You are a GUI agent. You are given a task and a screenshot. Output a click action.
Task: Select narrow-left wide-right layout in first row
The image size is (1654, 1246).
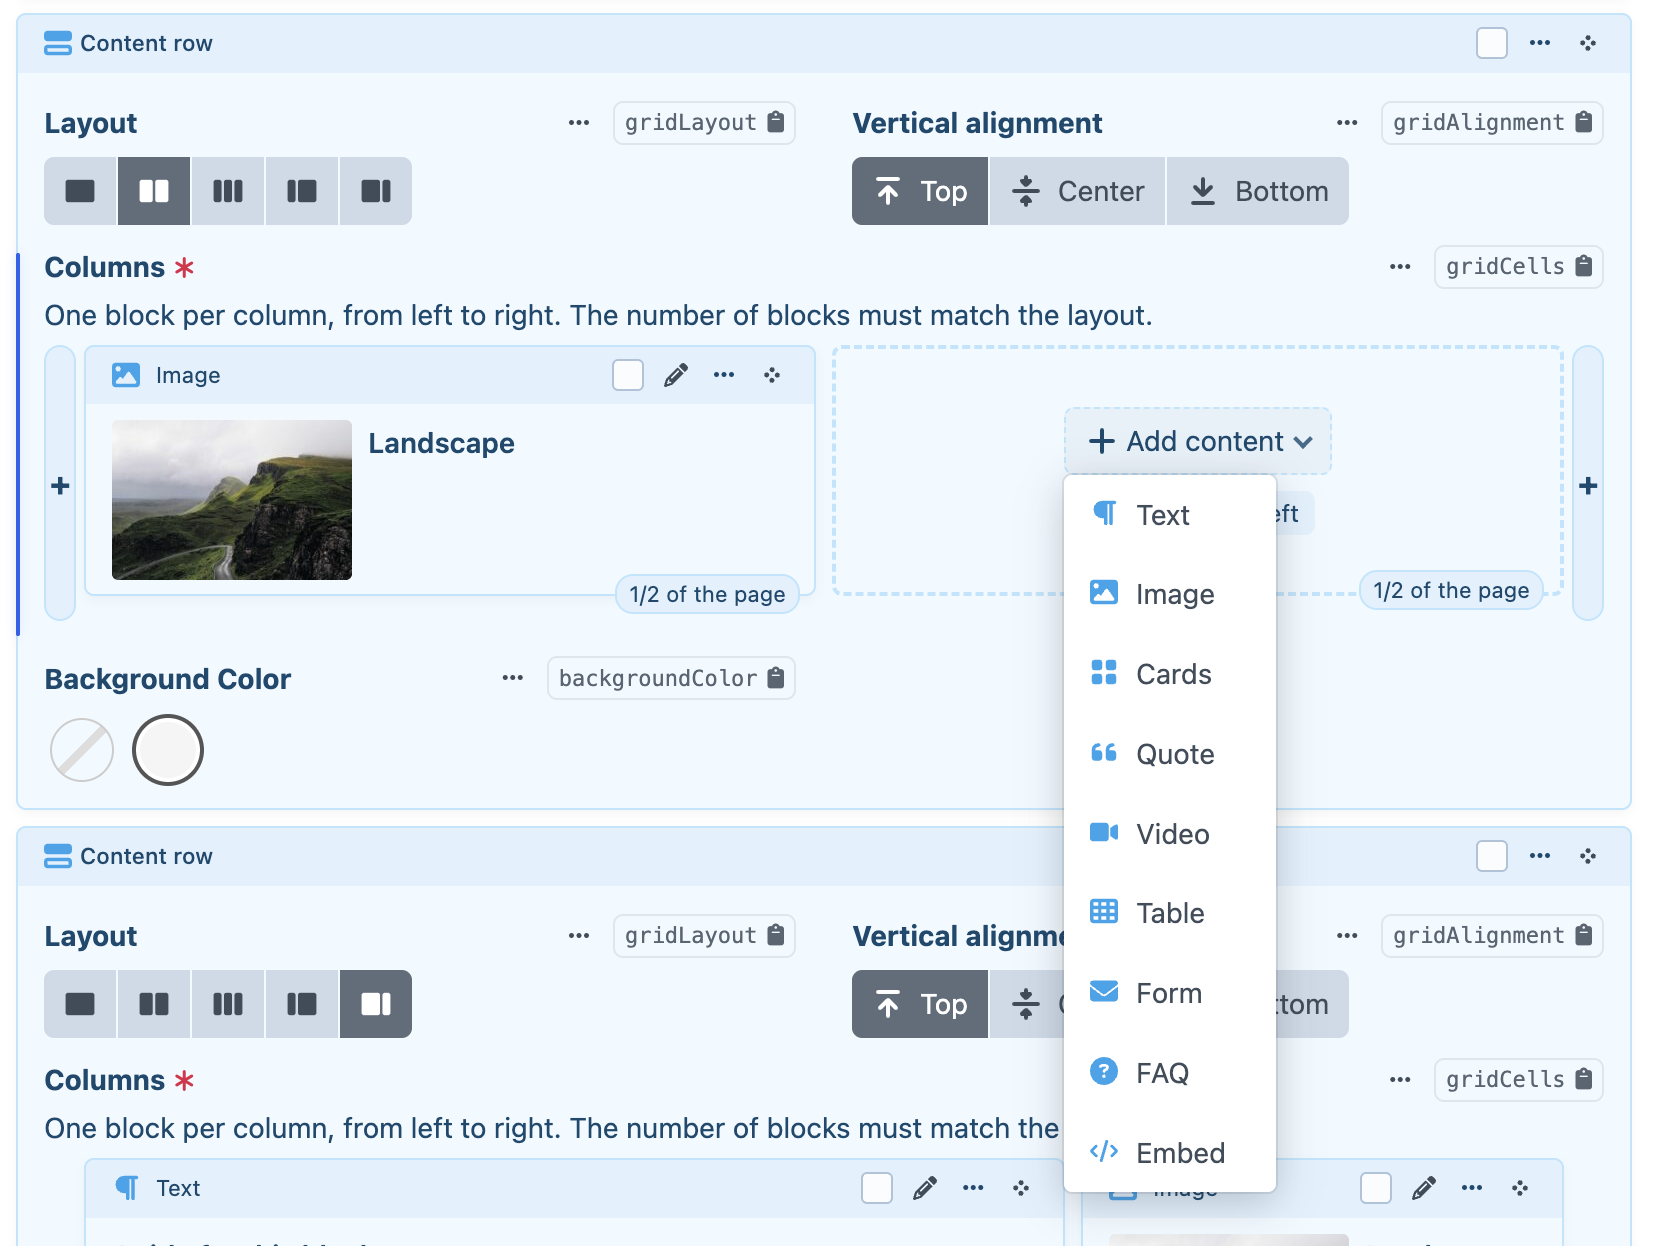302,191
